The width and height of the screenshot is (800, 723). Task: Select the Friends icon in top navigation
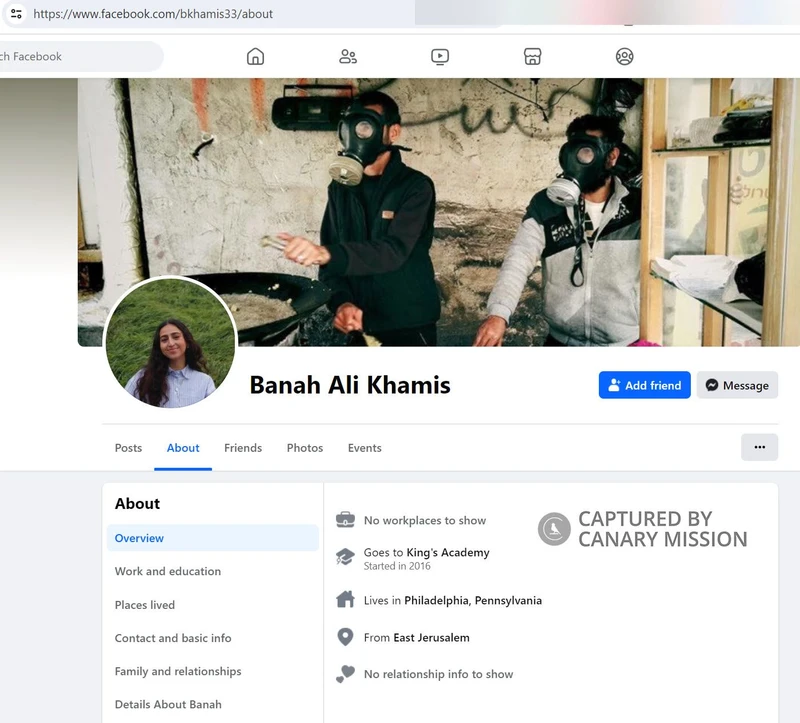click(347, 57)
